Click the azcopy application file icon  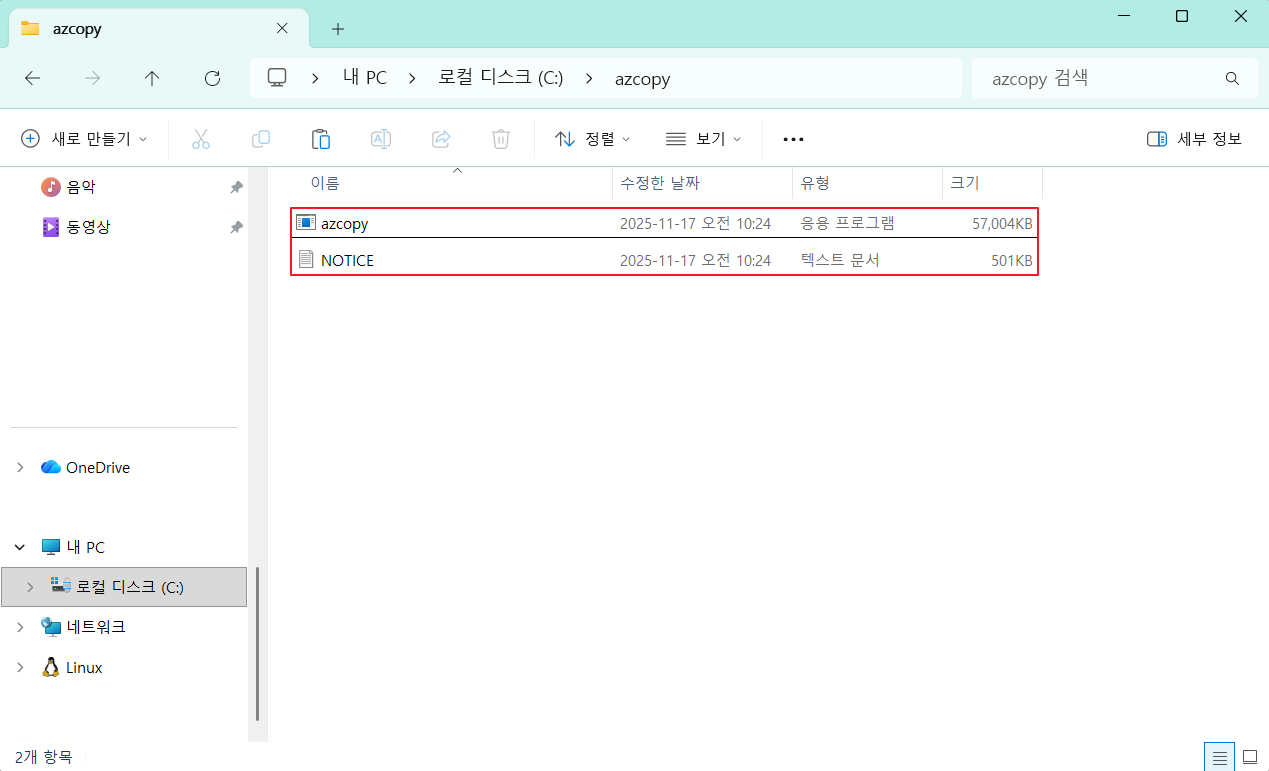point(306,223)
